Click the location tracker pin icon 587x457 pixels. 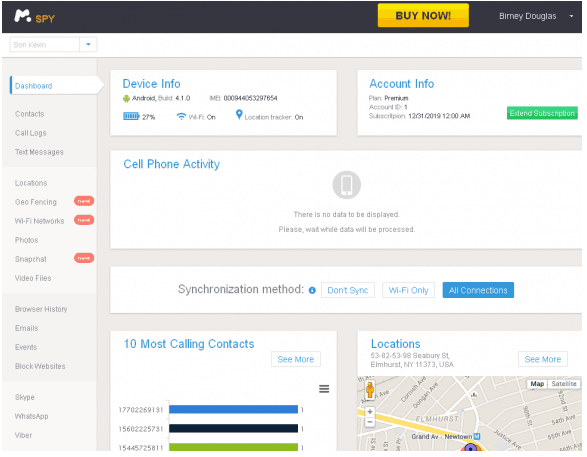(x=239, y=115)
